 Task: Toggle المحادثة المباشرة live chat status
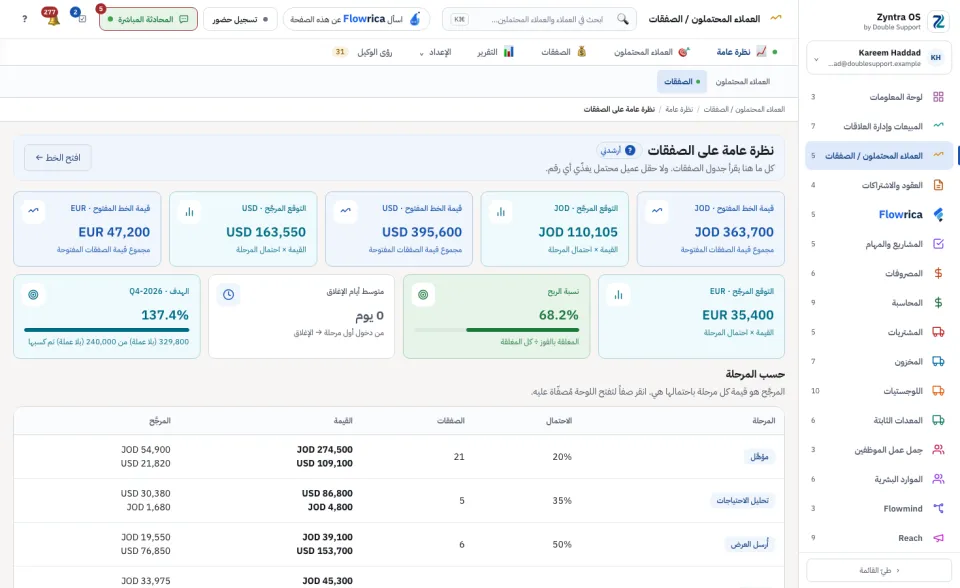pos(148,19)
